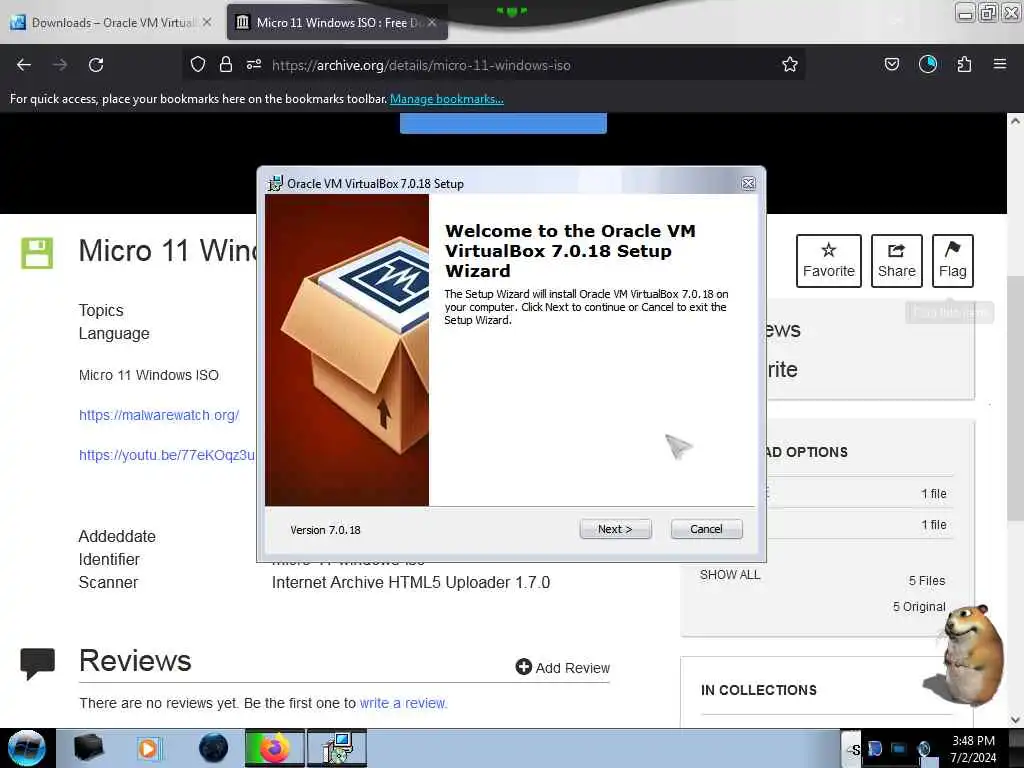Open the Firefox hamburger menu
This screenshot has height=768, width=1024.
tap(1000, 64)
